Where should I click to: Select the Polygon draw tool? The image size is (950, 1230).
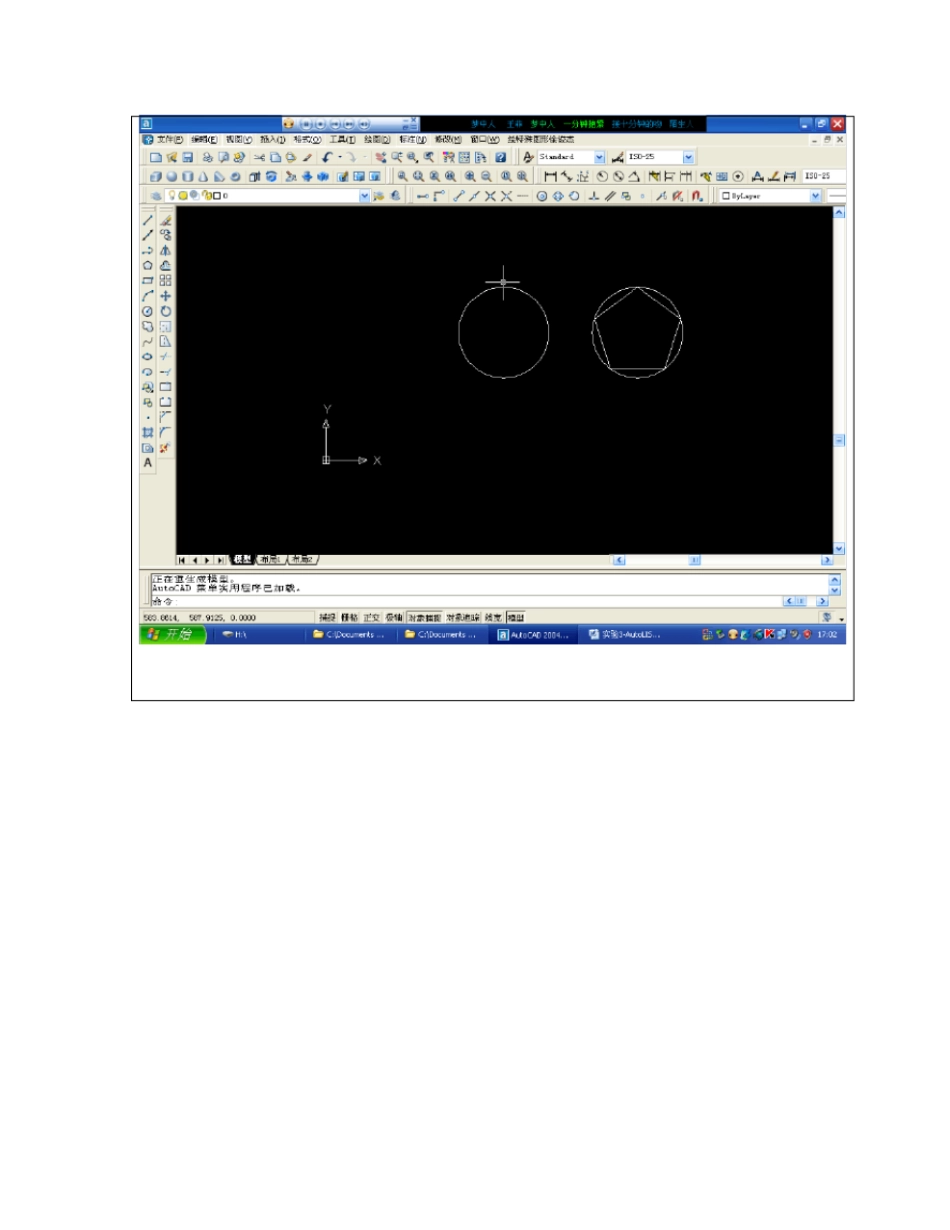coord(147,265)
